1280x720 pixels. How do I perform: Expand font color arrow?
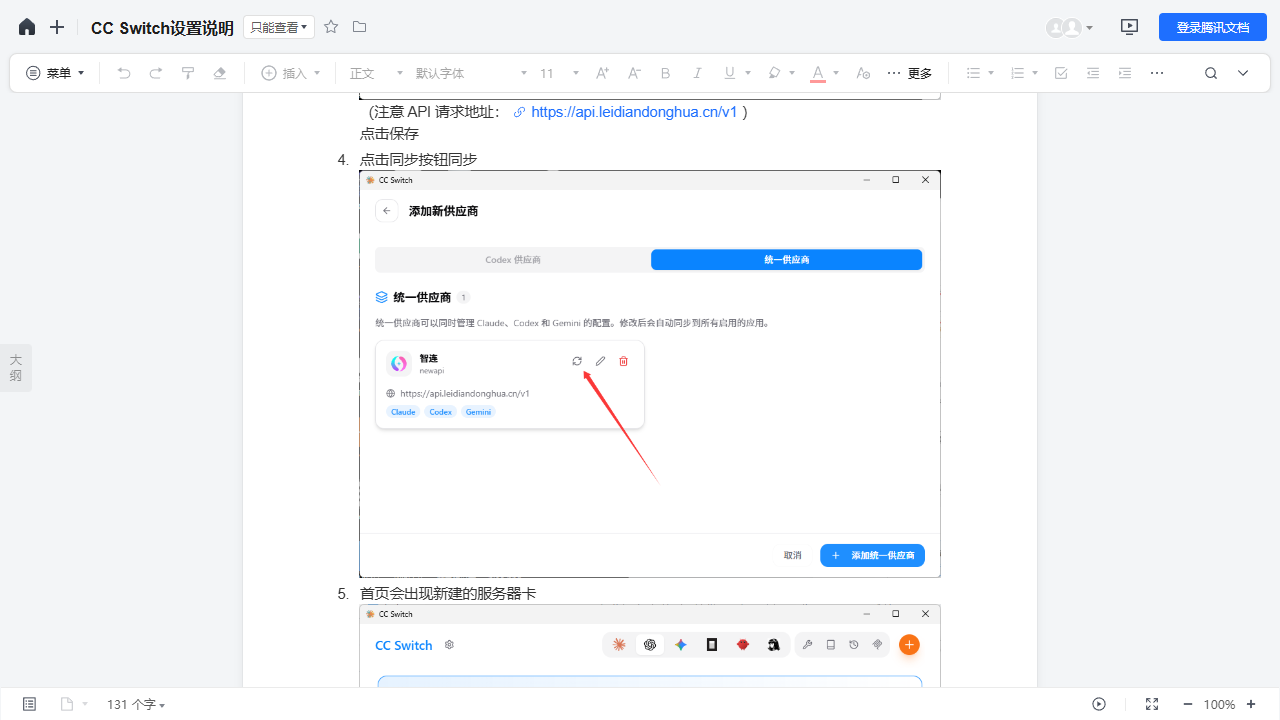[x=836, y=73]
